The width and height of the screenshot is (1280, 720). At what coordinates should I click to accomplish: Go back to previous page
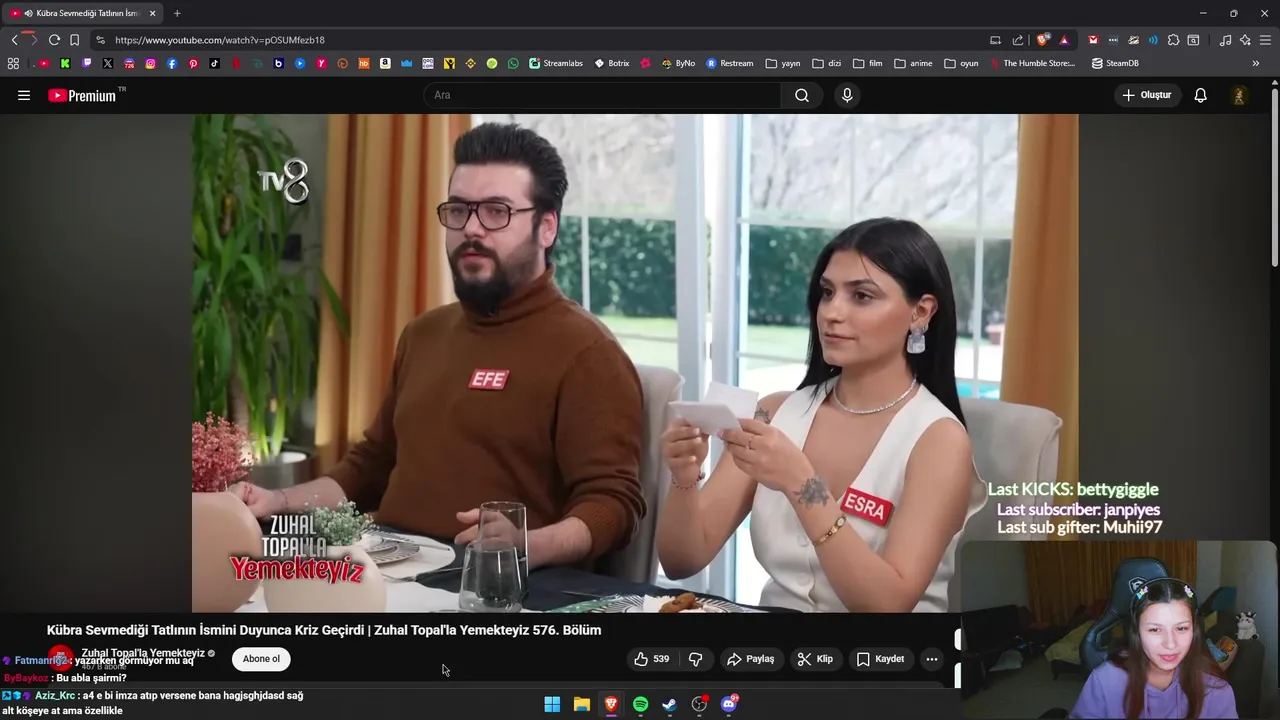[14, 40]
